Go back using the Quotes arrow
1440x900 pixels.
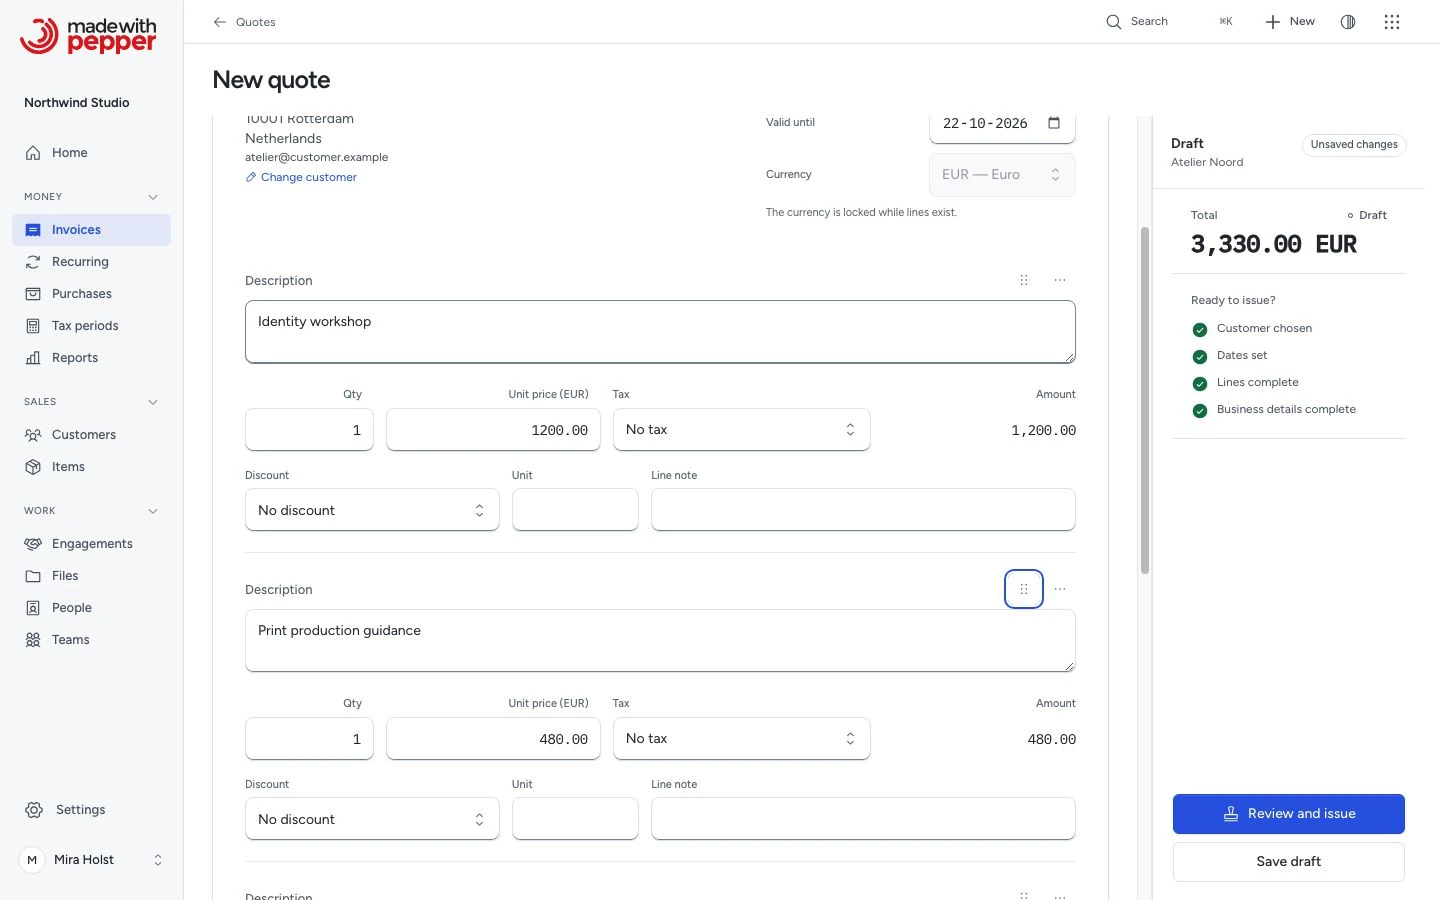tap(220, 22)
